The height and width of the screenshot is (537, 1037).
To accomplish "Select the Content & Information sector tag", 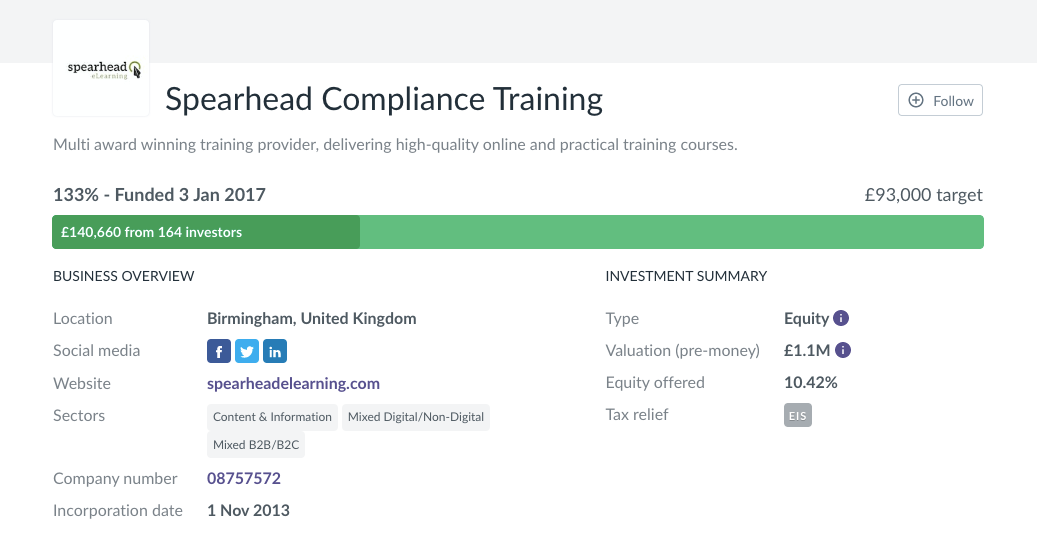I will (x=272, y=417).
